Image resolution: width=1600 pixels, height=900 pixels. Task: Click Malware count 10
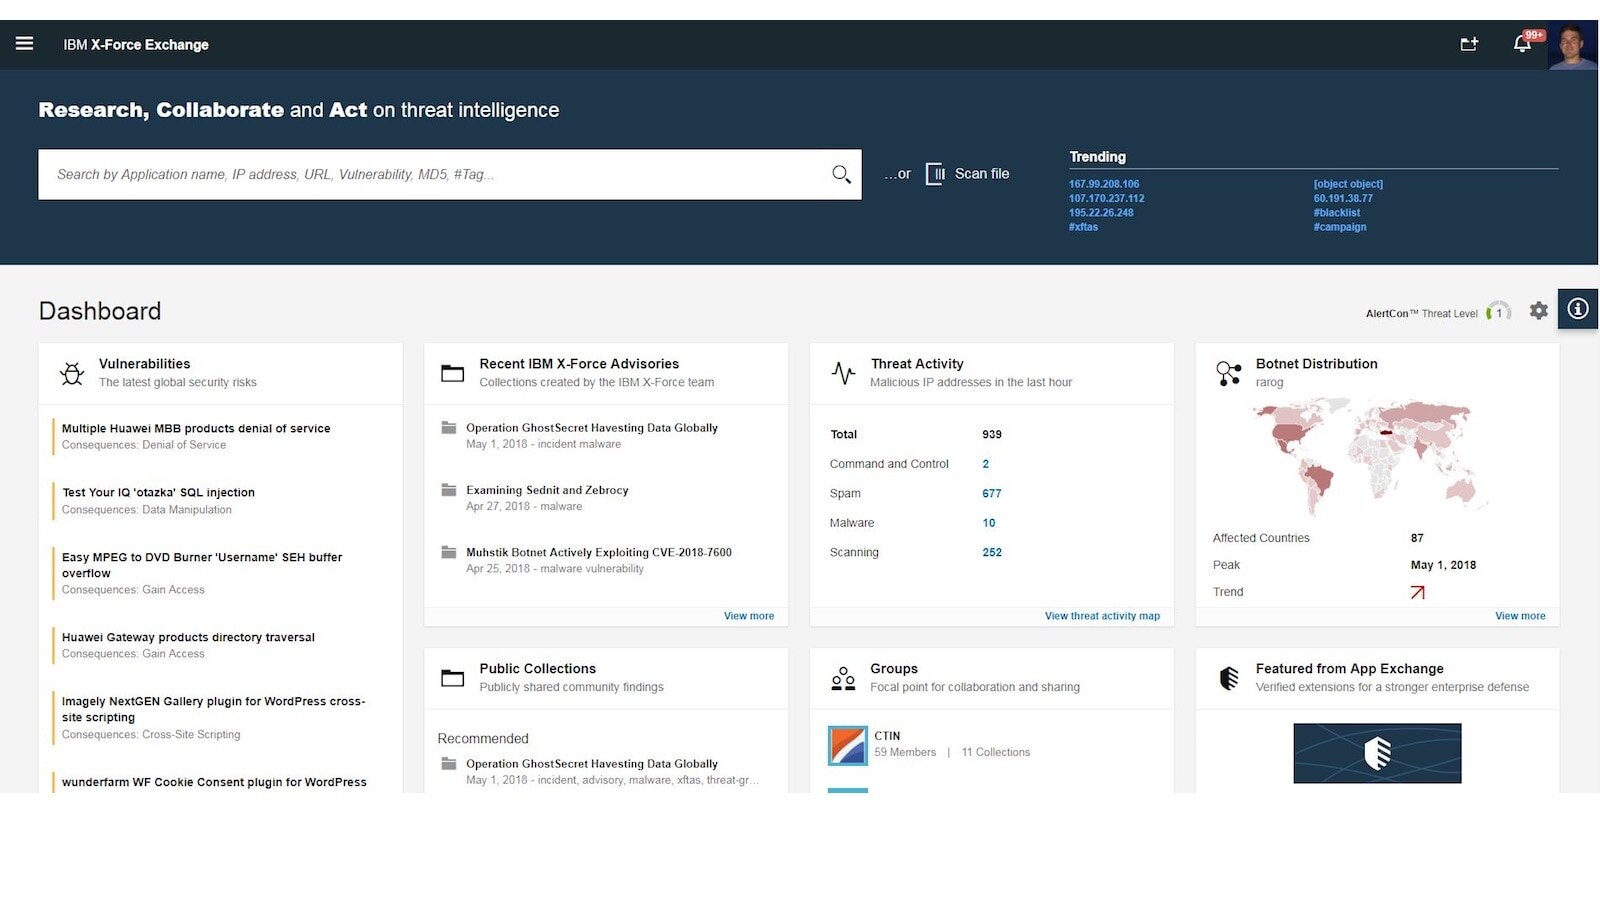click(989, 523)
